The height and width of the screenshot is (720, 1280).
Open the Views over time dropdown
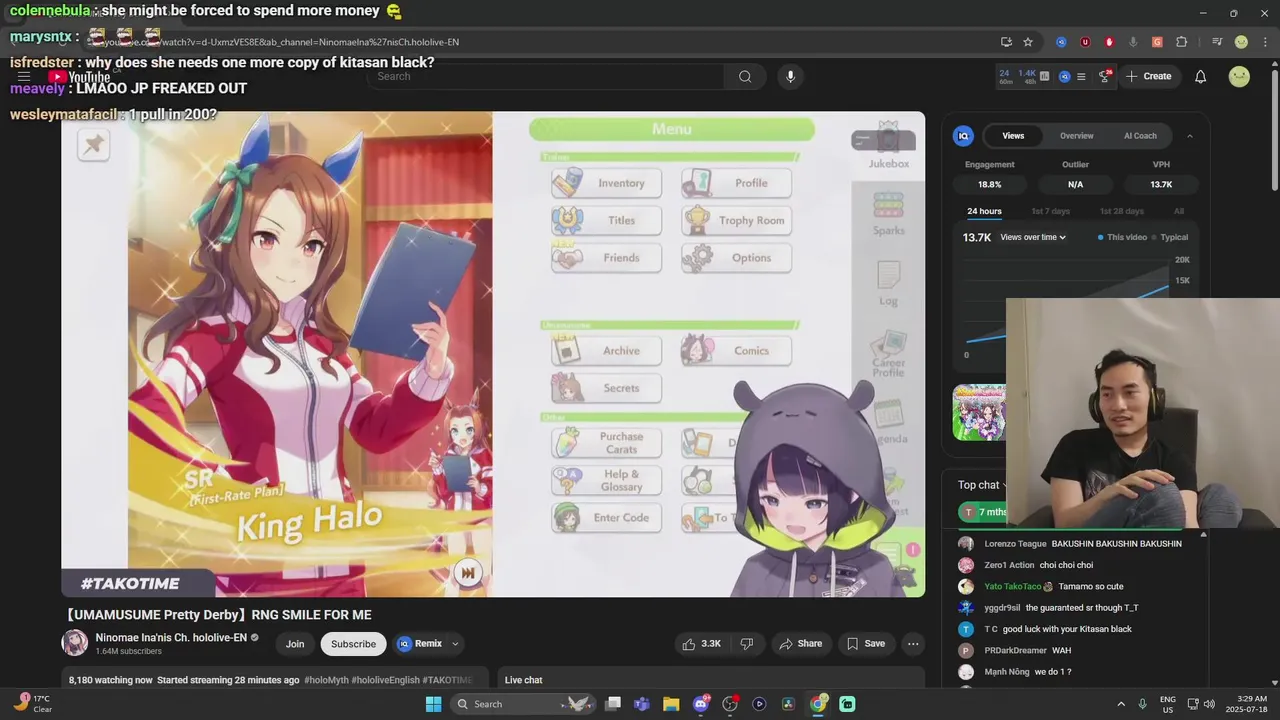click(1033, 237)
